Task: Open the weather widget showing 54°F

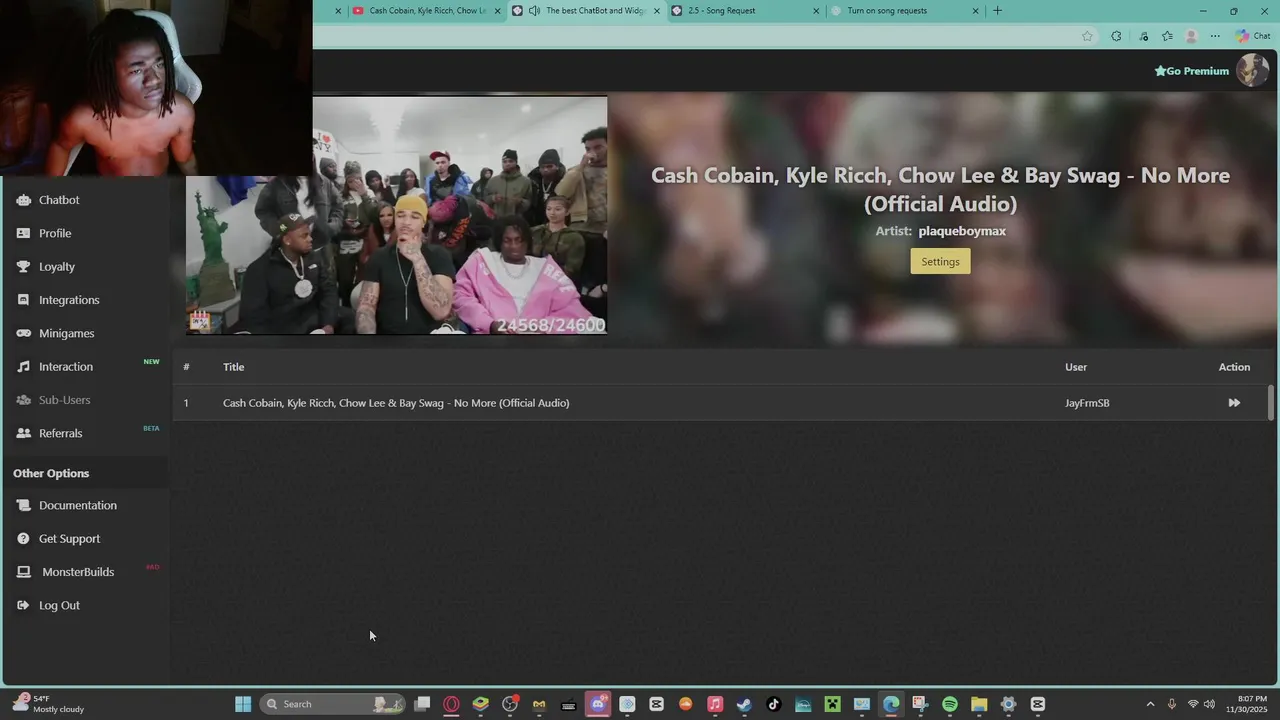Action: click(x=50, y=704)
